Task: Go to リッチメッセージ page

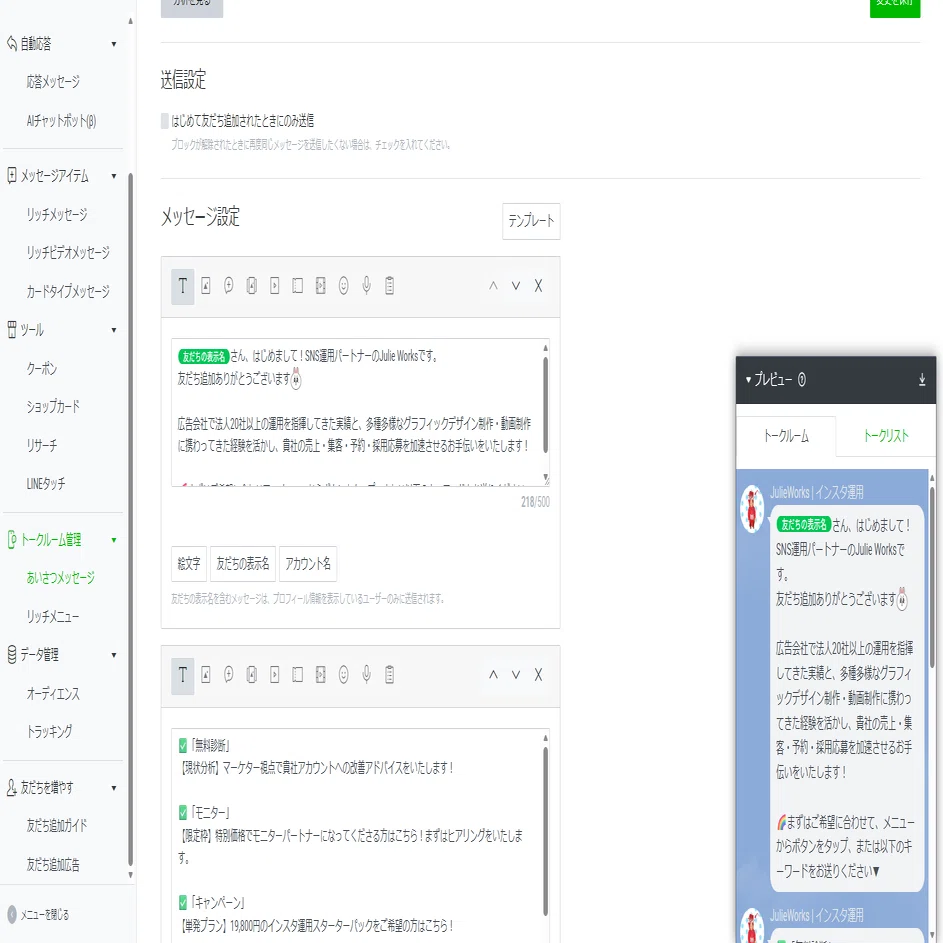Action: (x=57, y=215)
